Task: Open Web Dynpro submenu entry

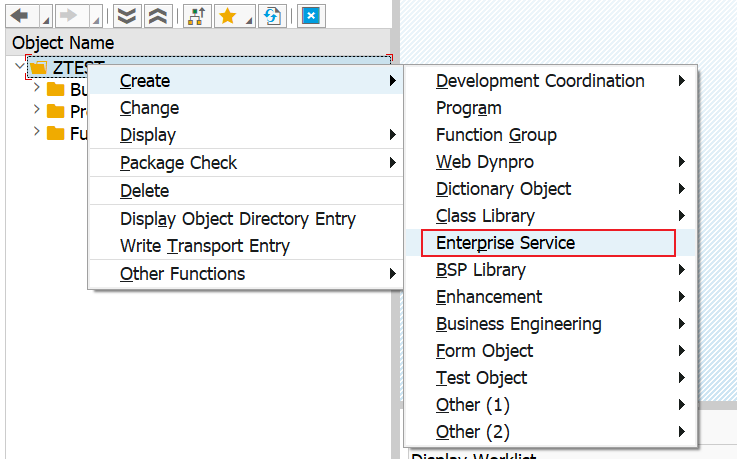Action: click(550, 162)
